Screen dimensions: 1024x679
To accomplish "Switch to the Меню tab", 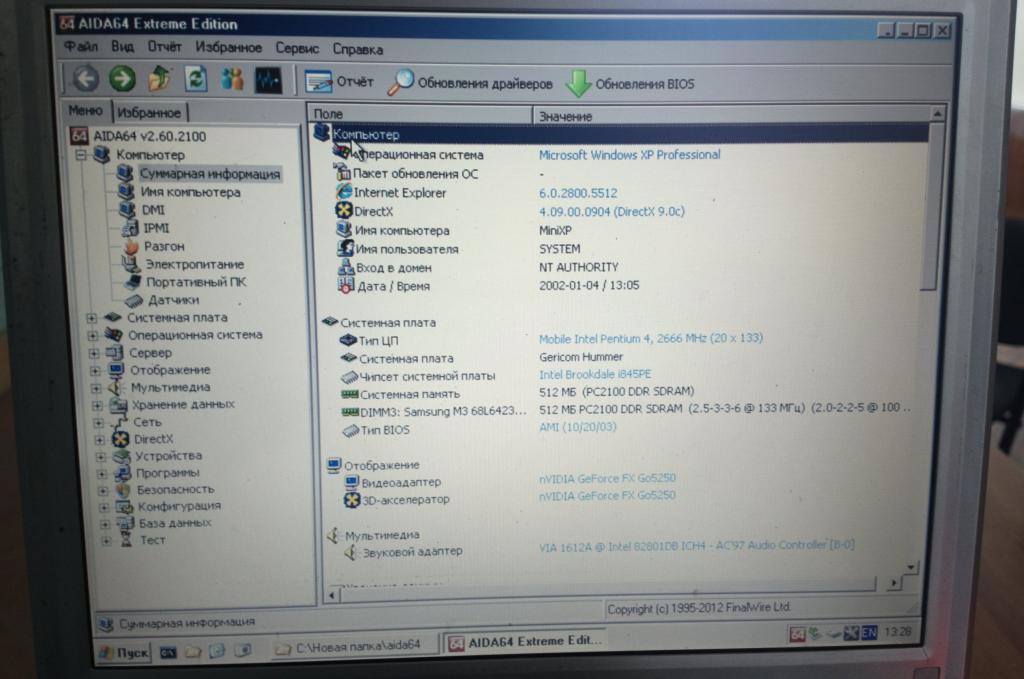I will tap(86, 111).
